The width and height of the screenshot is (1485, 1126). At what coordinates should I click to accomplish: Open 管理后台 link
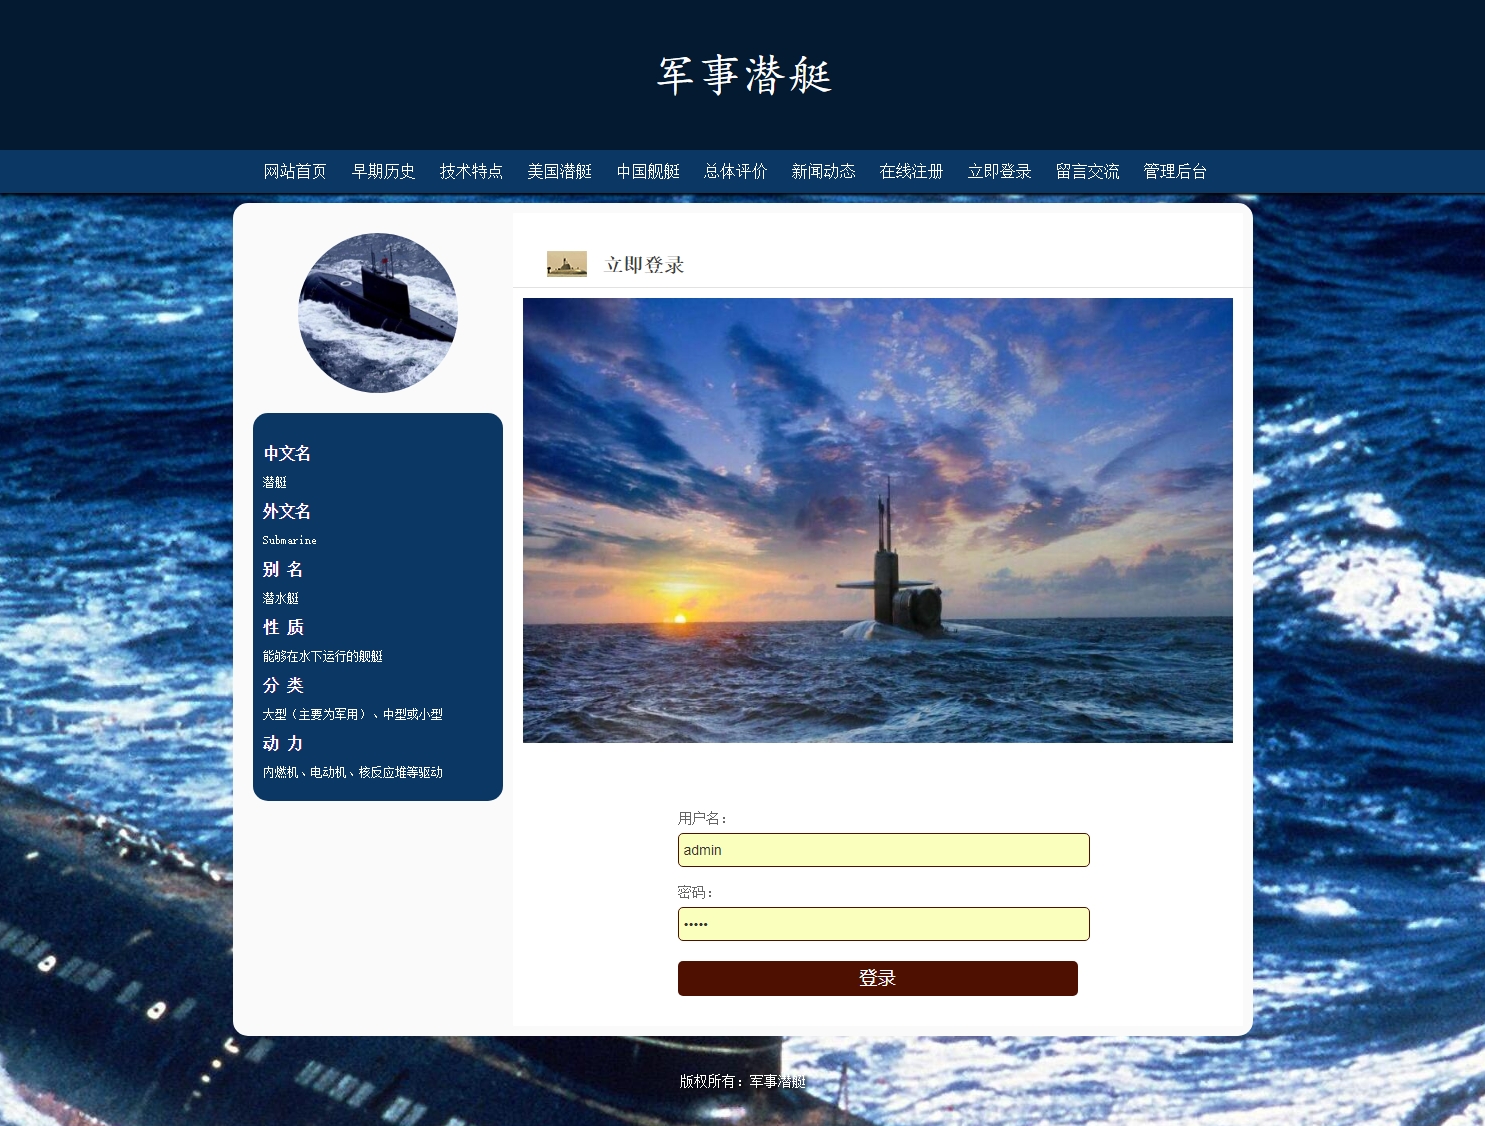pyautogui.click(x=1175, y=172)
